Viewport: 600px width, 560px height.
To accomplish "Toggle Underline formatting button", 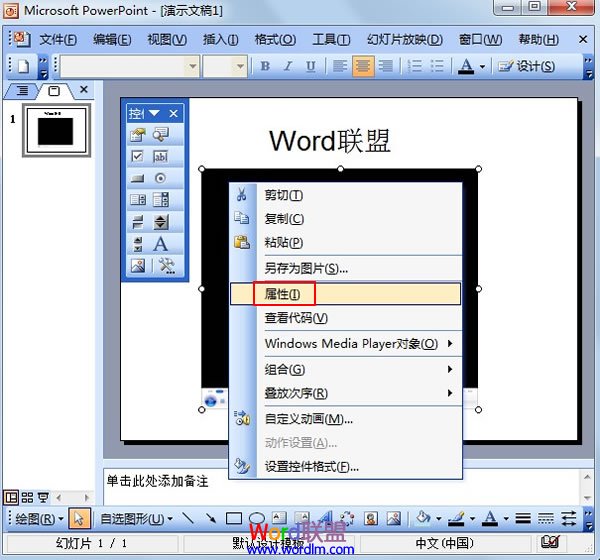I will 311,66.
